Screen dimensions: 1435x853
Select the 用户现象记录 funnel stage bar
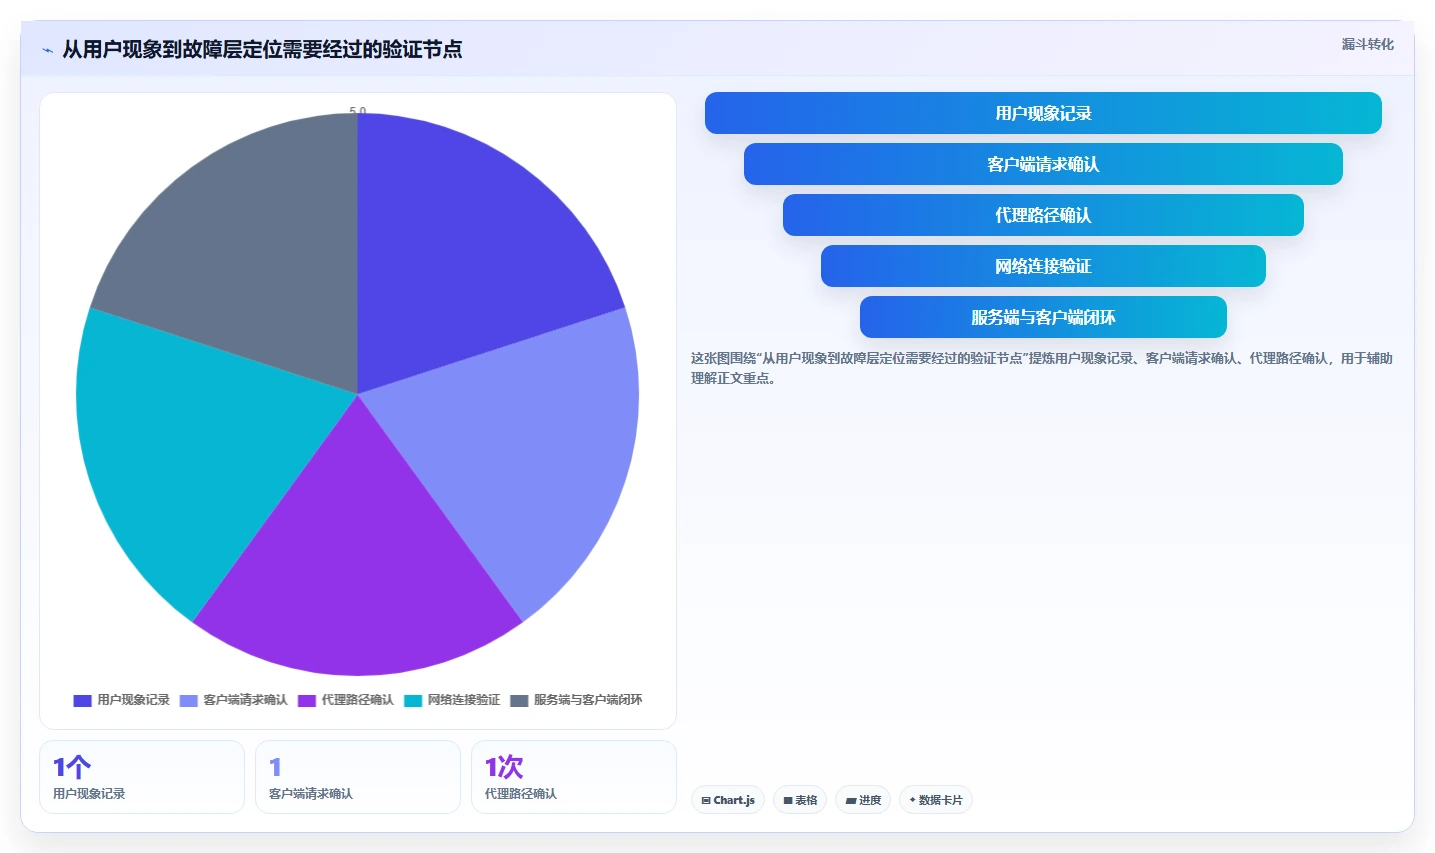click(1043, 113)
